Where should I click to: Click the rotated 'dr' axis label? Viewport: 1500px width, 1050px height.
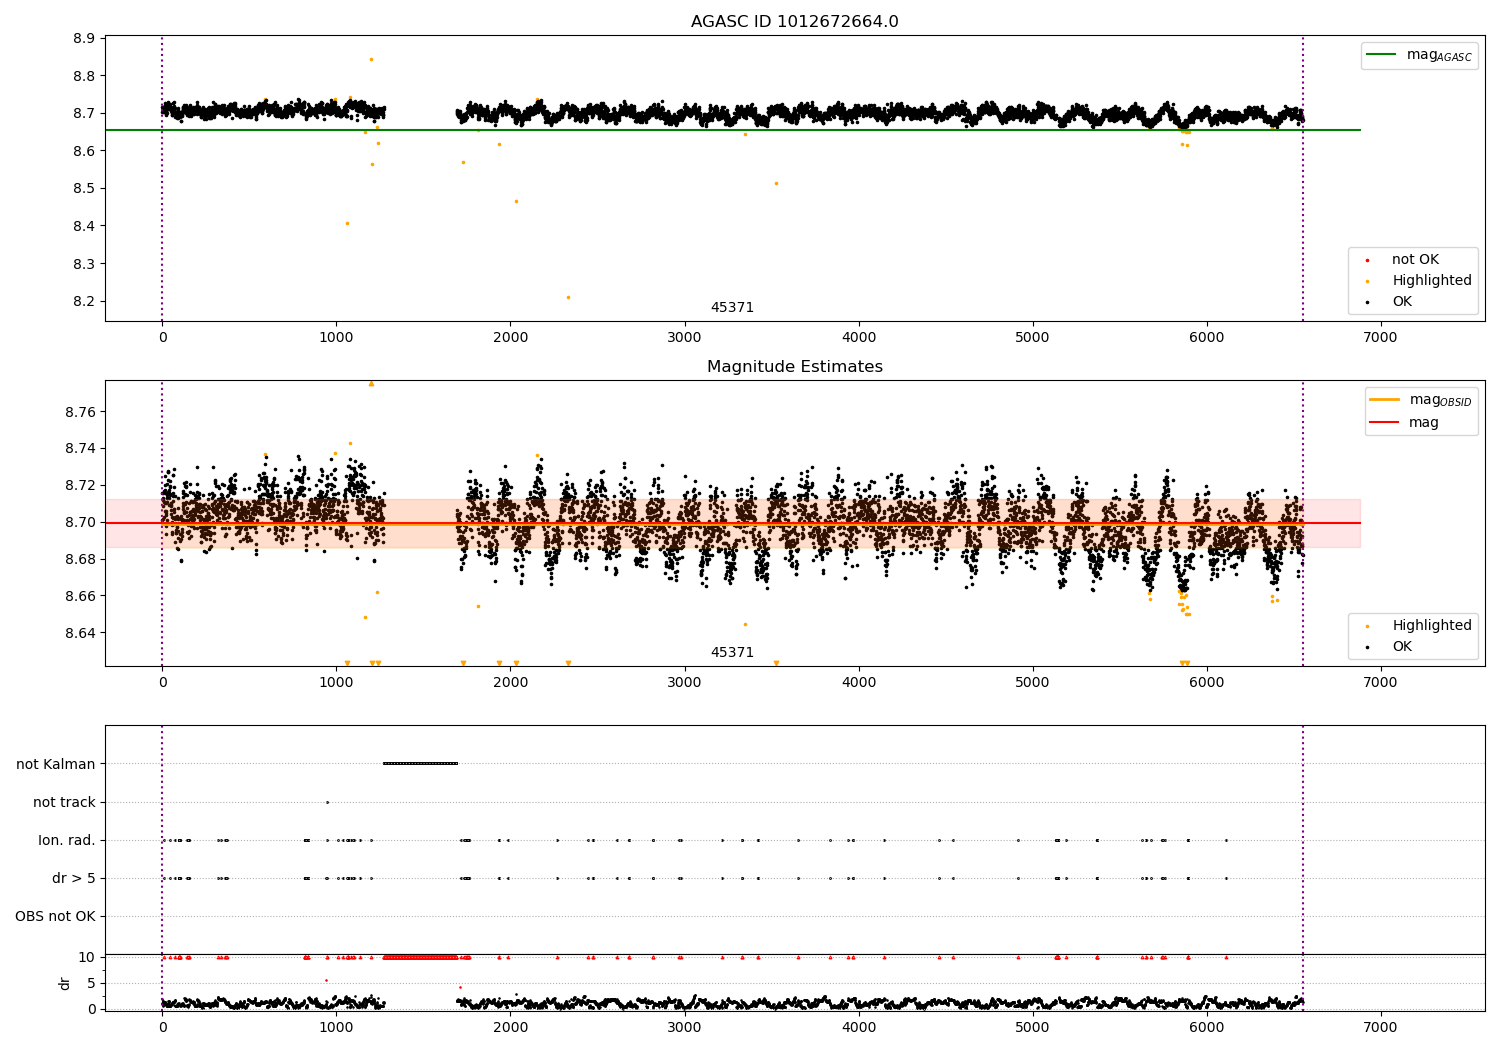(65, 983)
